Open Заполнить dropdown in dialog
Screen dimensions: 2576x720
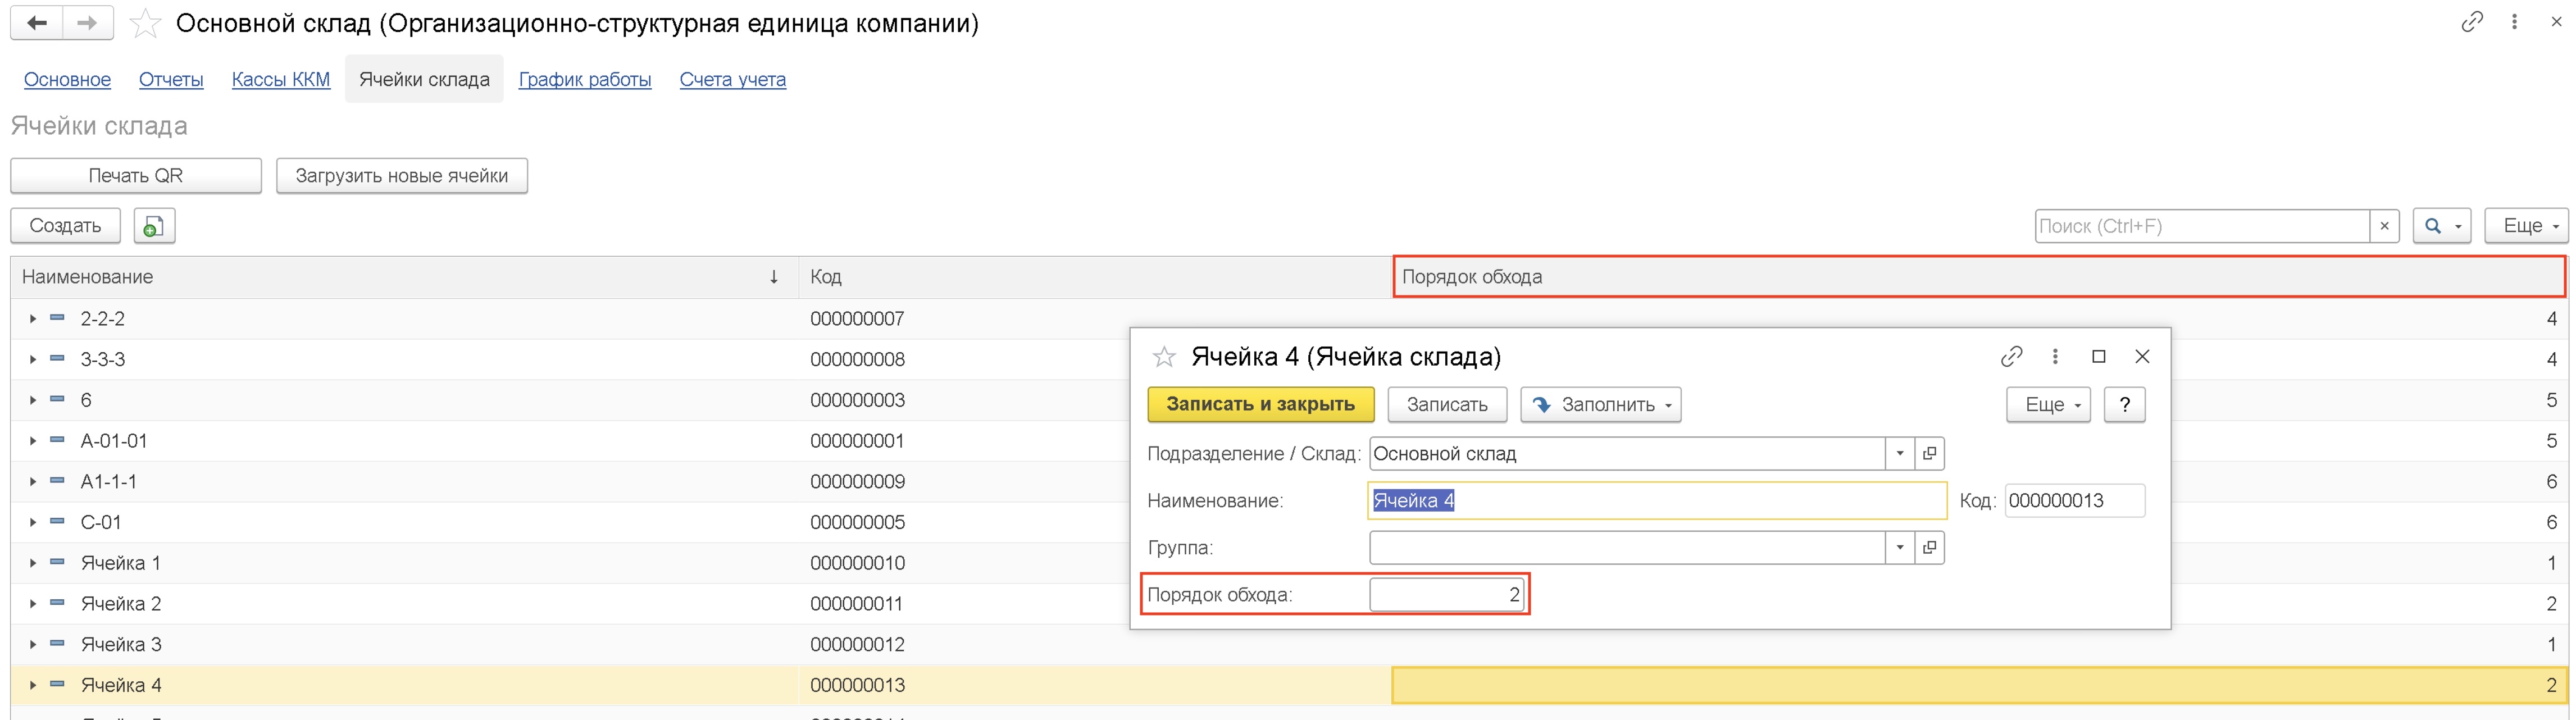pyautogui.click(x=1601, y=405)
